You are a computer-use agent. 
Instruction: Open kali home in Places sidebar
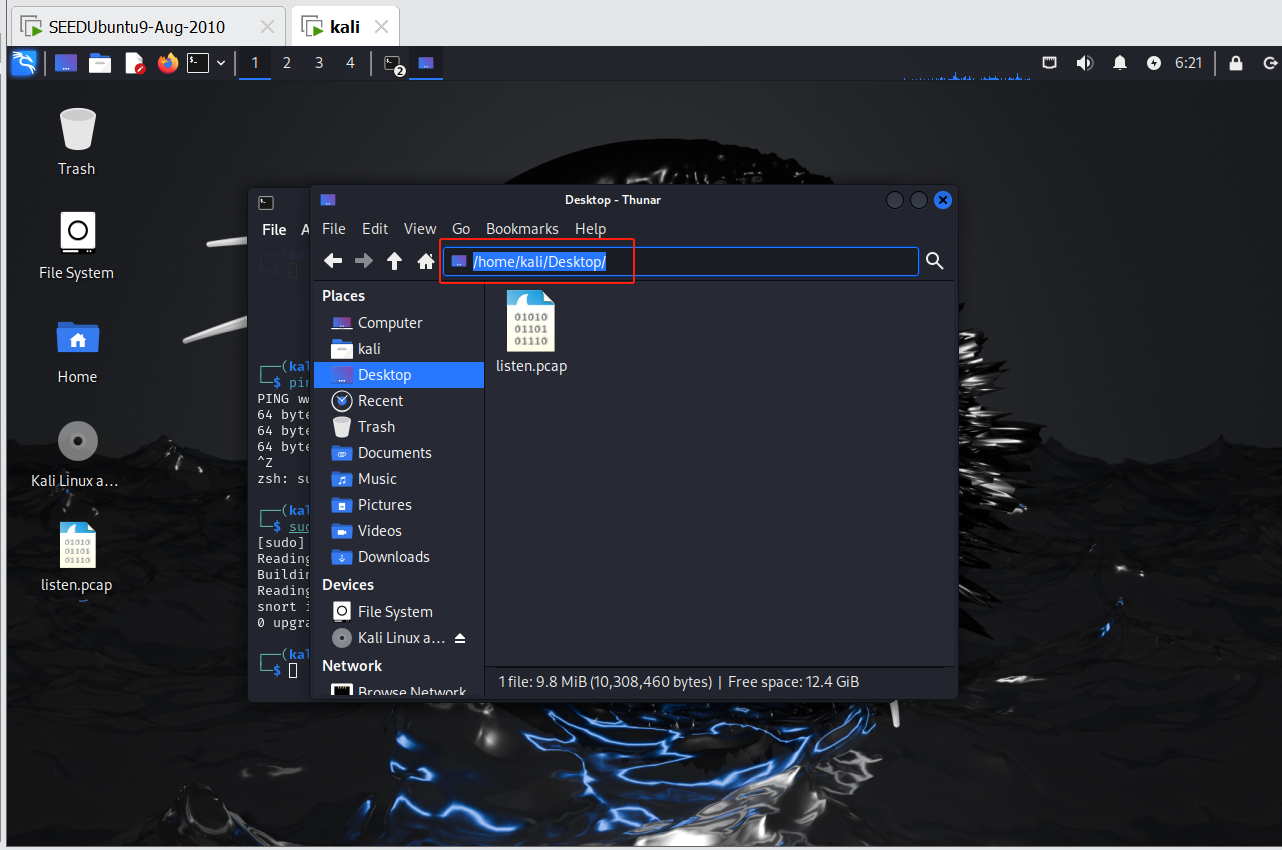tap(399, 349)
